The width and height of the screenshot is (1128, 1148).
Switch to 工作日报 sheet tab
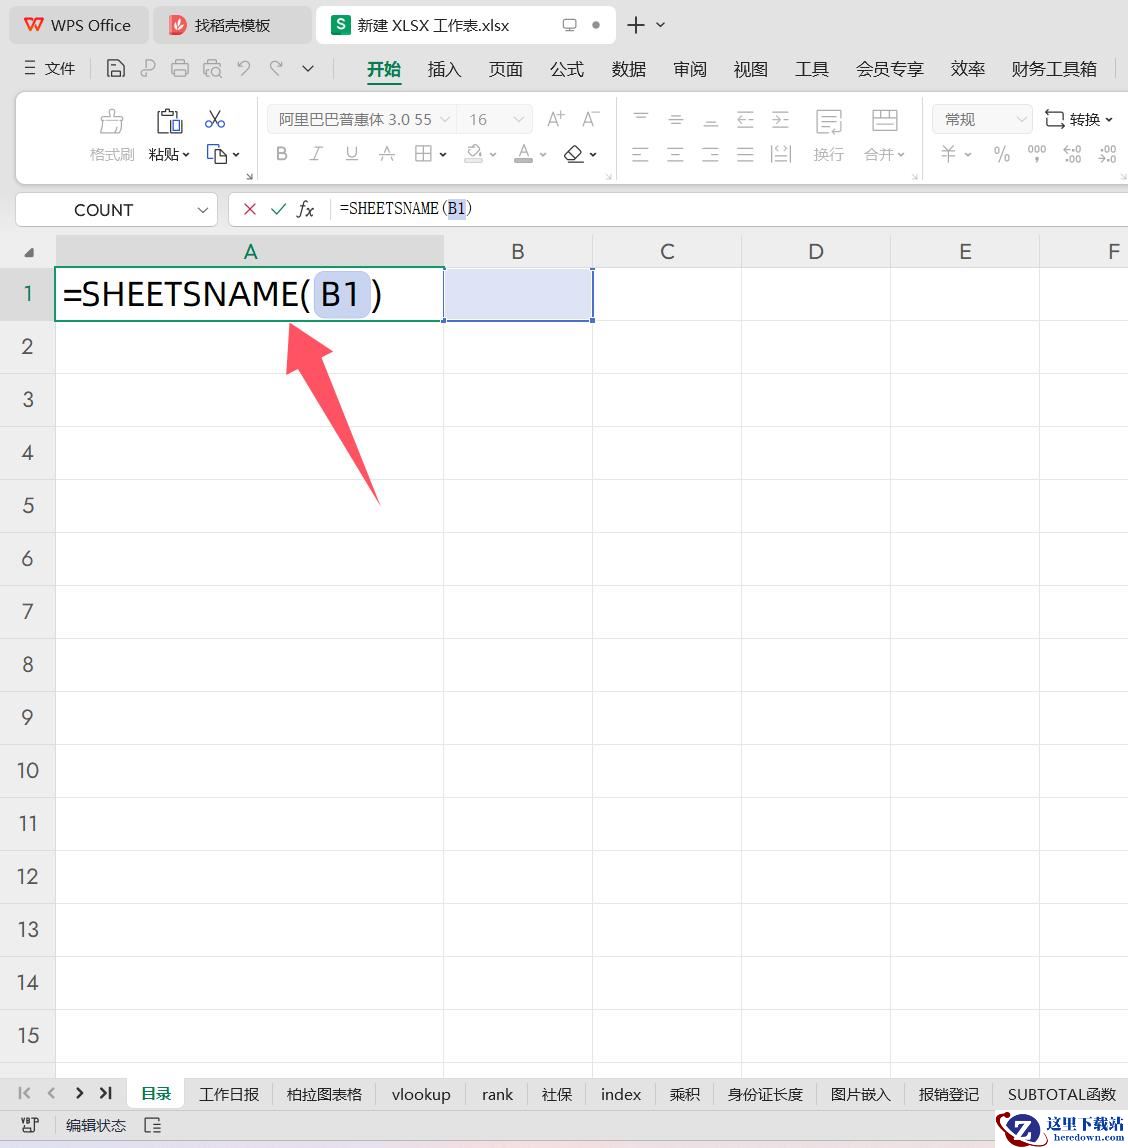pos(228,1094)
